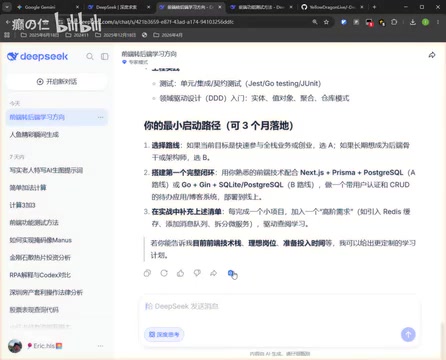Click the DeepSeek logo in the sidebar
The image size is (446, 360).
click(x=37, y=56)
